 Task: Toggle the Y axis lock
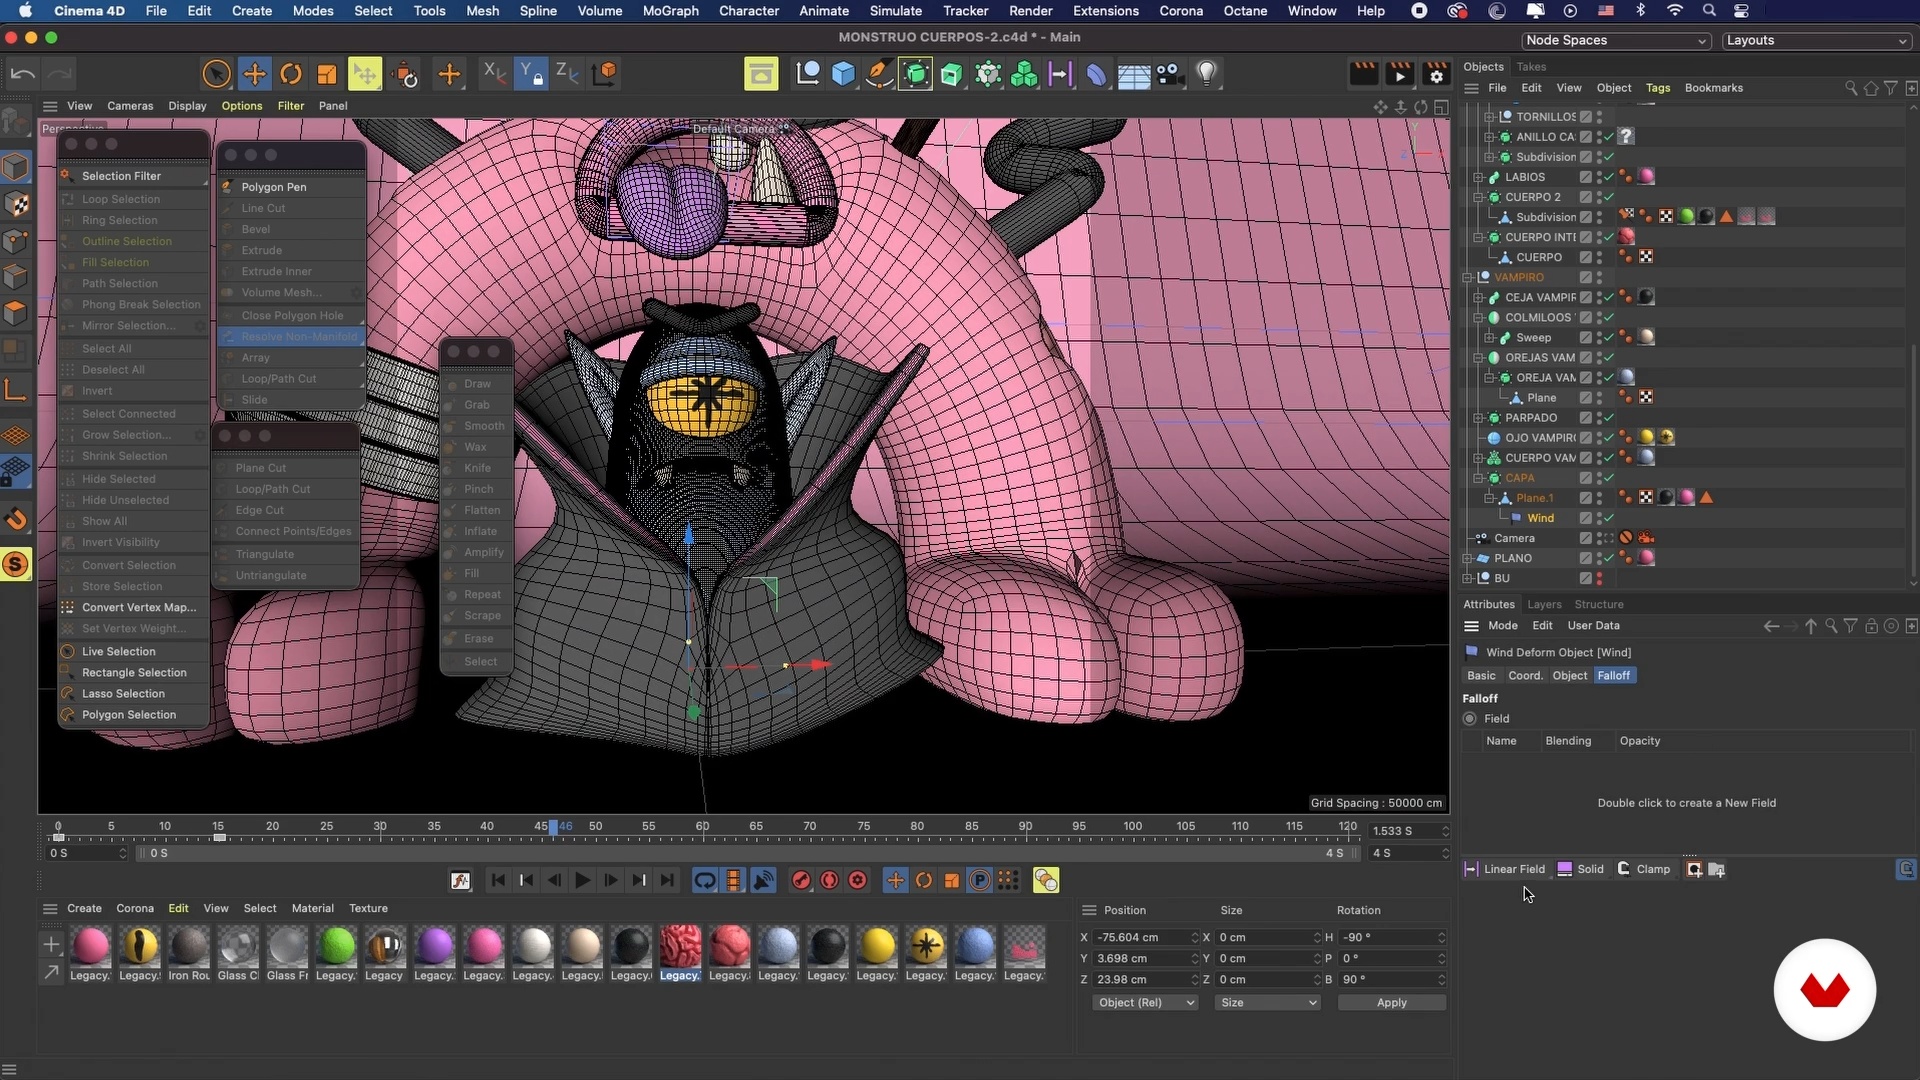[x=529, y=74]
